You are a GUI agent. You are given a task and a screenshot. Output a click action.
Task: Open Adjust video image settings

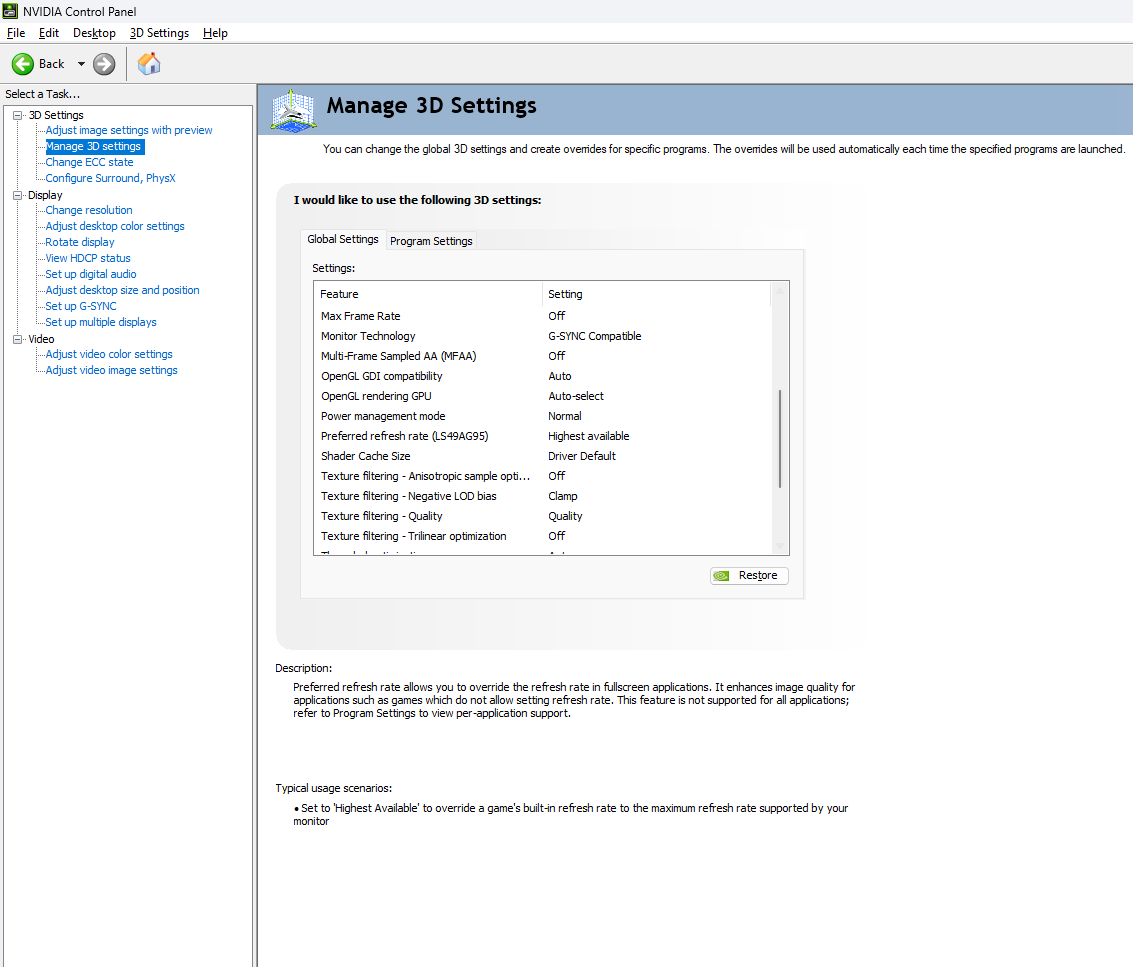coord(111,370)
